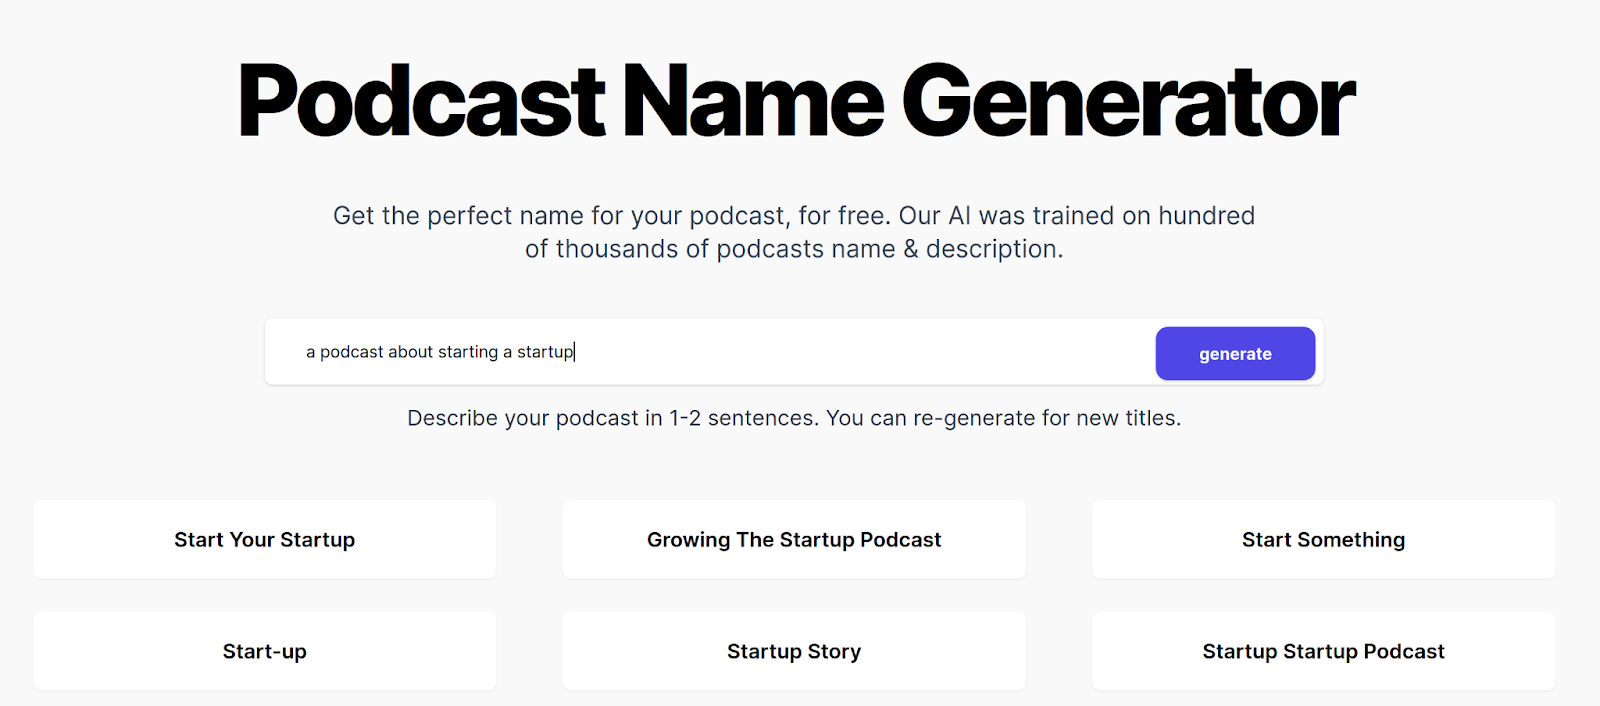Pick the "Startup Startup Podcast" suggestion
1600x706 pixels.
[1323, 652]
